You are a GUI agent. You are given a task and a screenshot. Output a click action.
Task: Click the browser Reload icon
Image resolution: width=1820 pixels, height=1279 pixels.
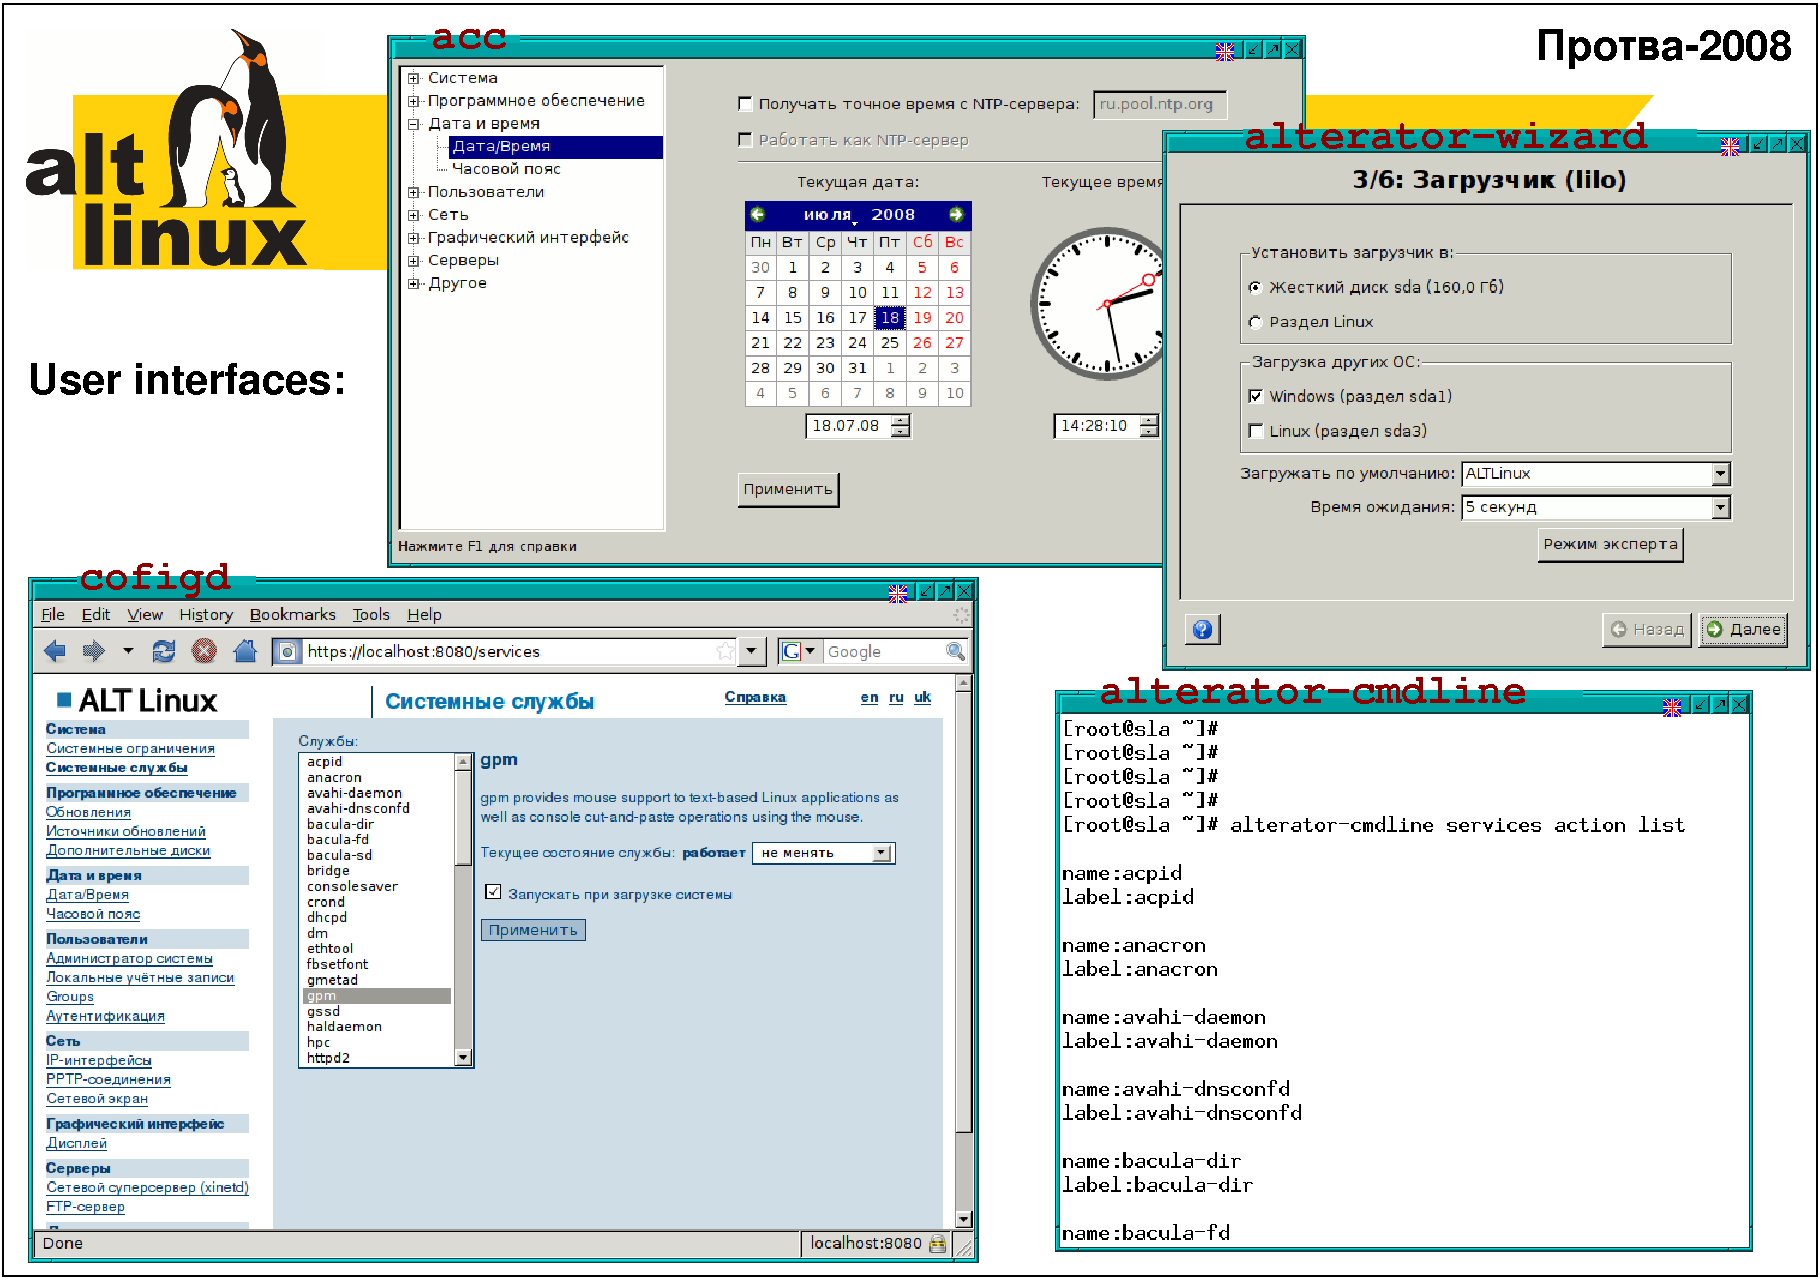tap(164, 652)
